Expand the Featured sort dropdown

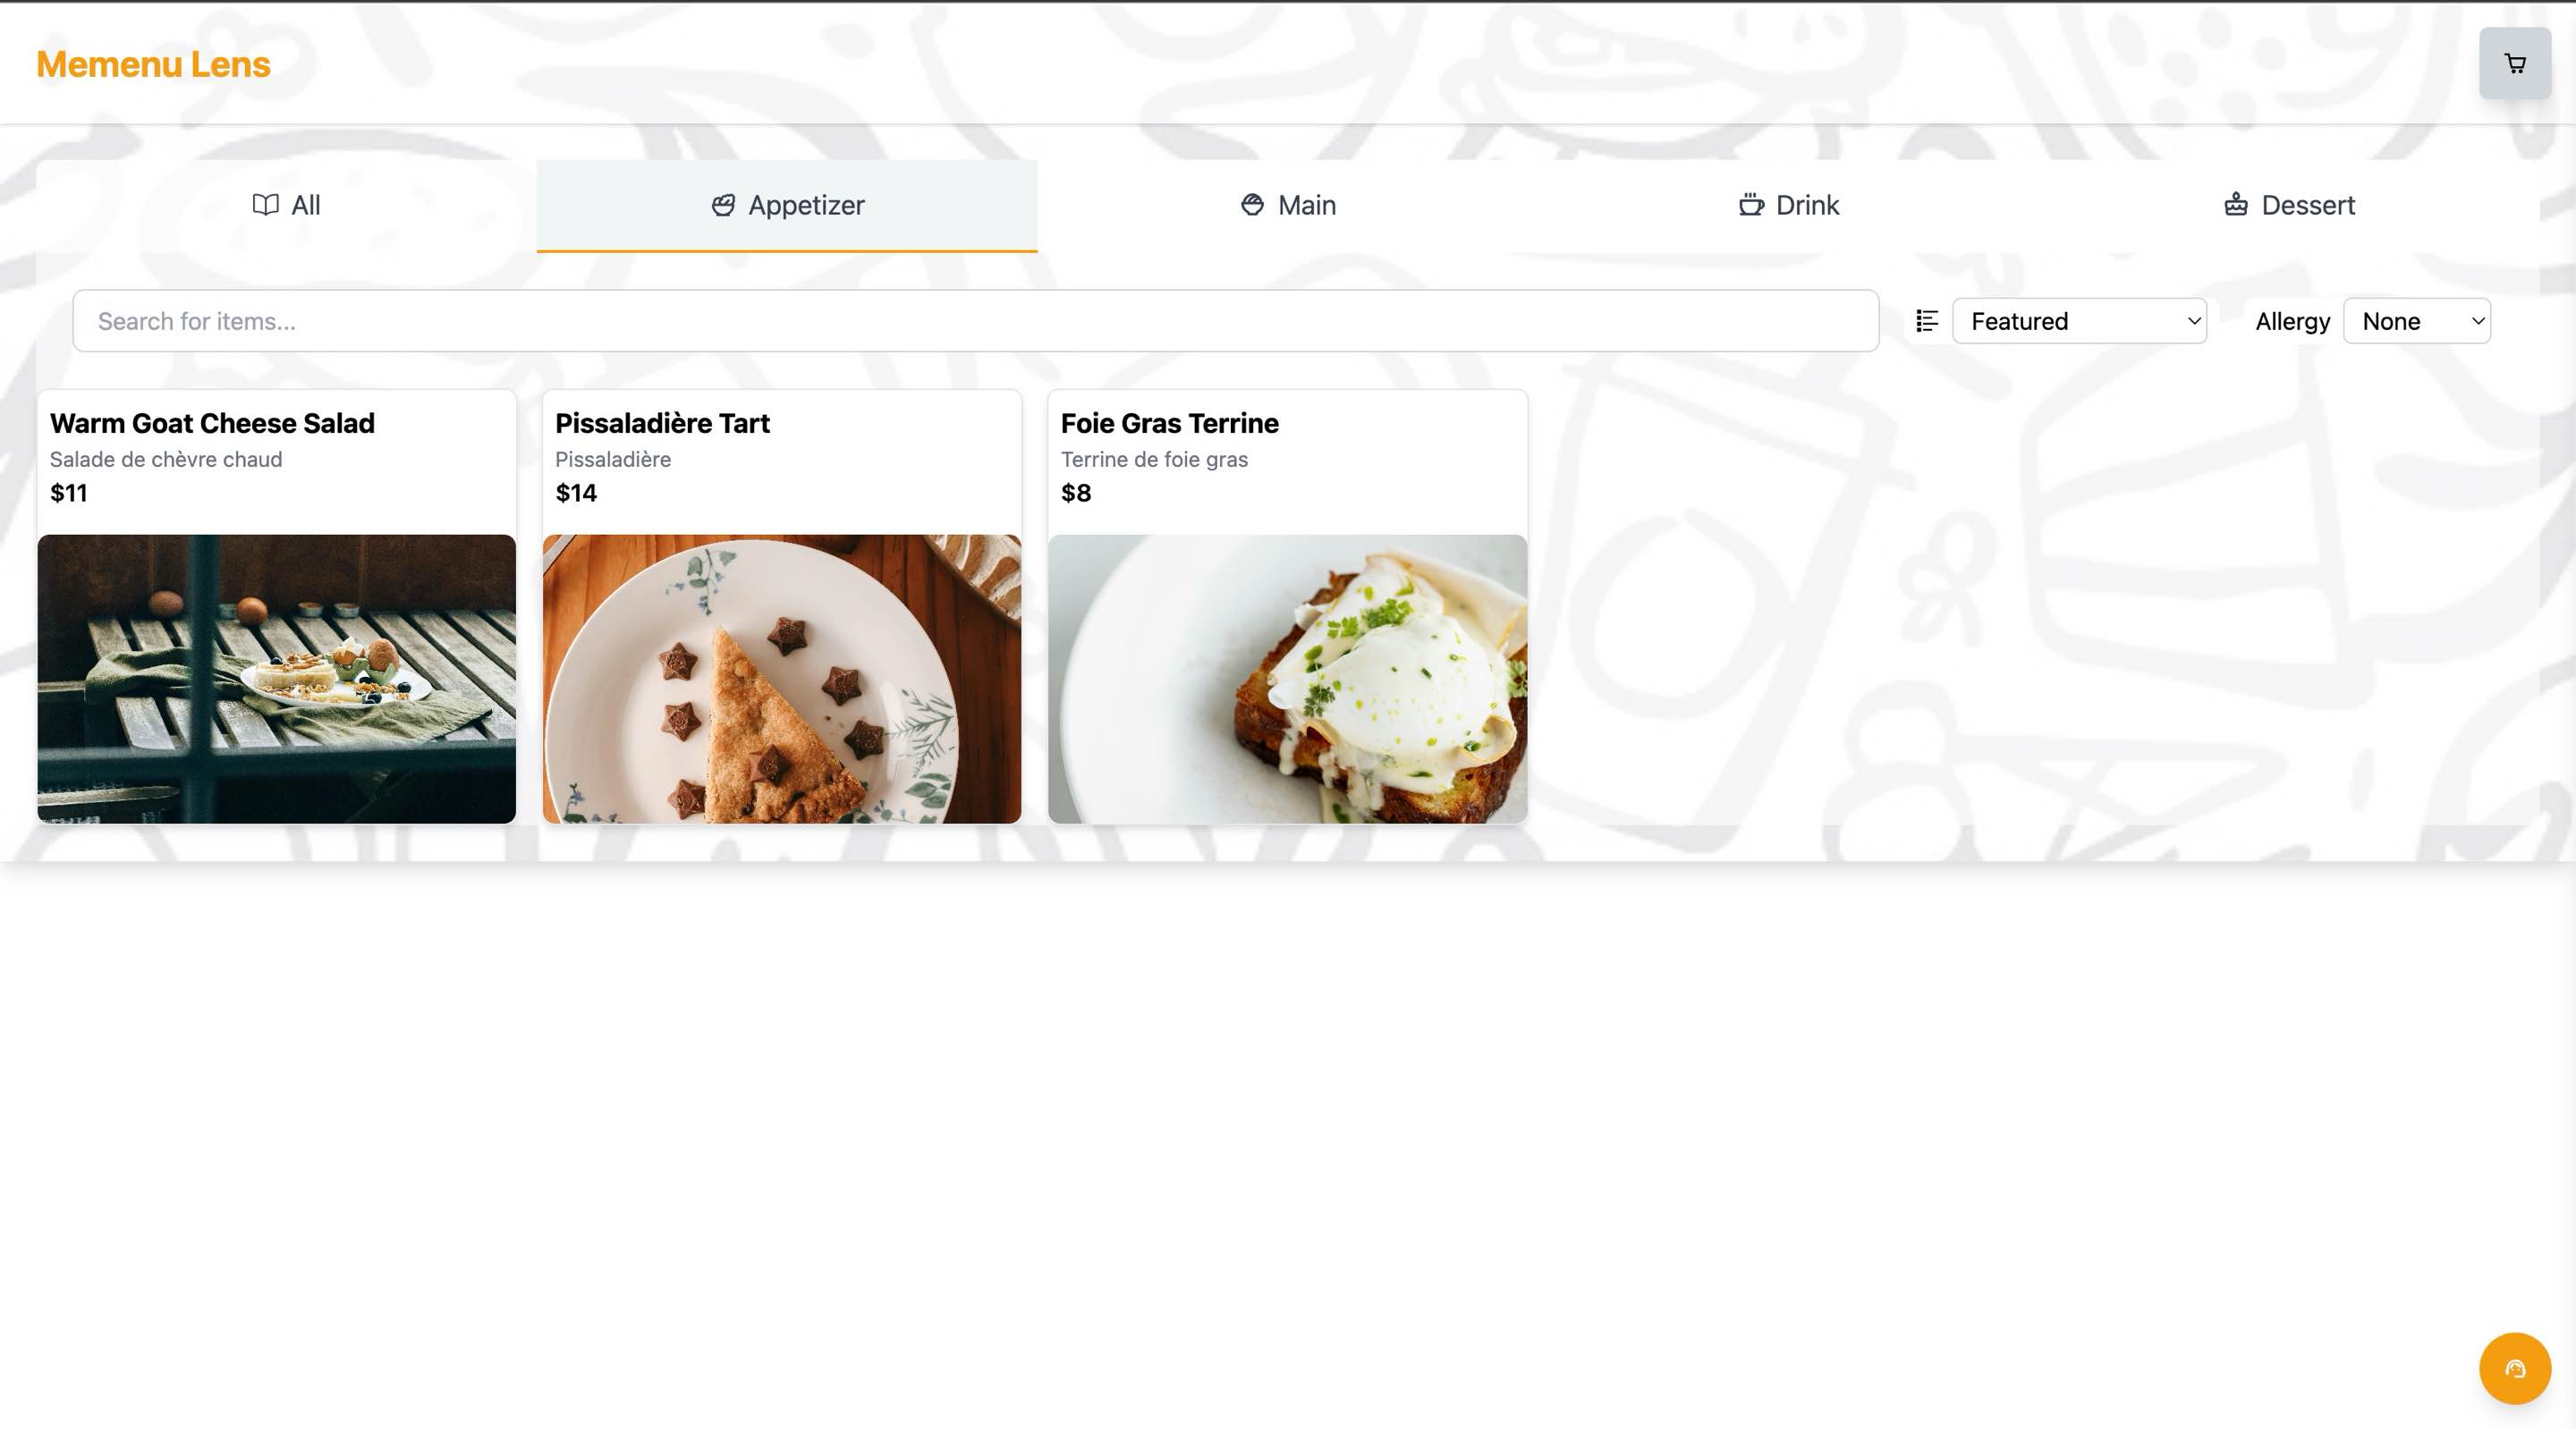(2079, 321)
